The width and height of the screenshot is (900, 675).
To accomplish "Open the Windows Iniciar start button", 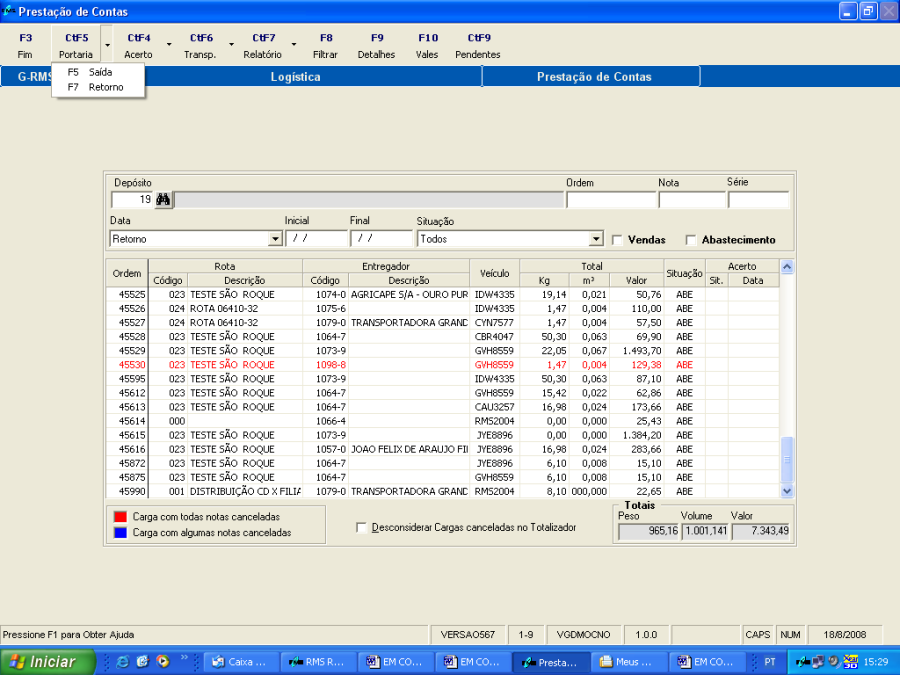I will (47, 662).
